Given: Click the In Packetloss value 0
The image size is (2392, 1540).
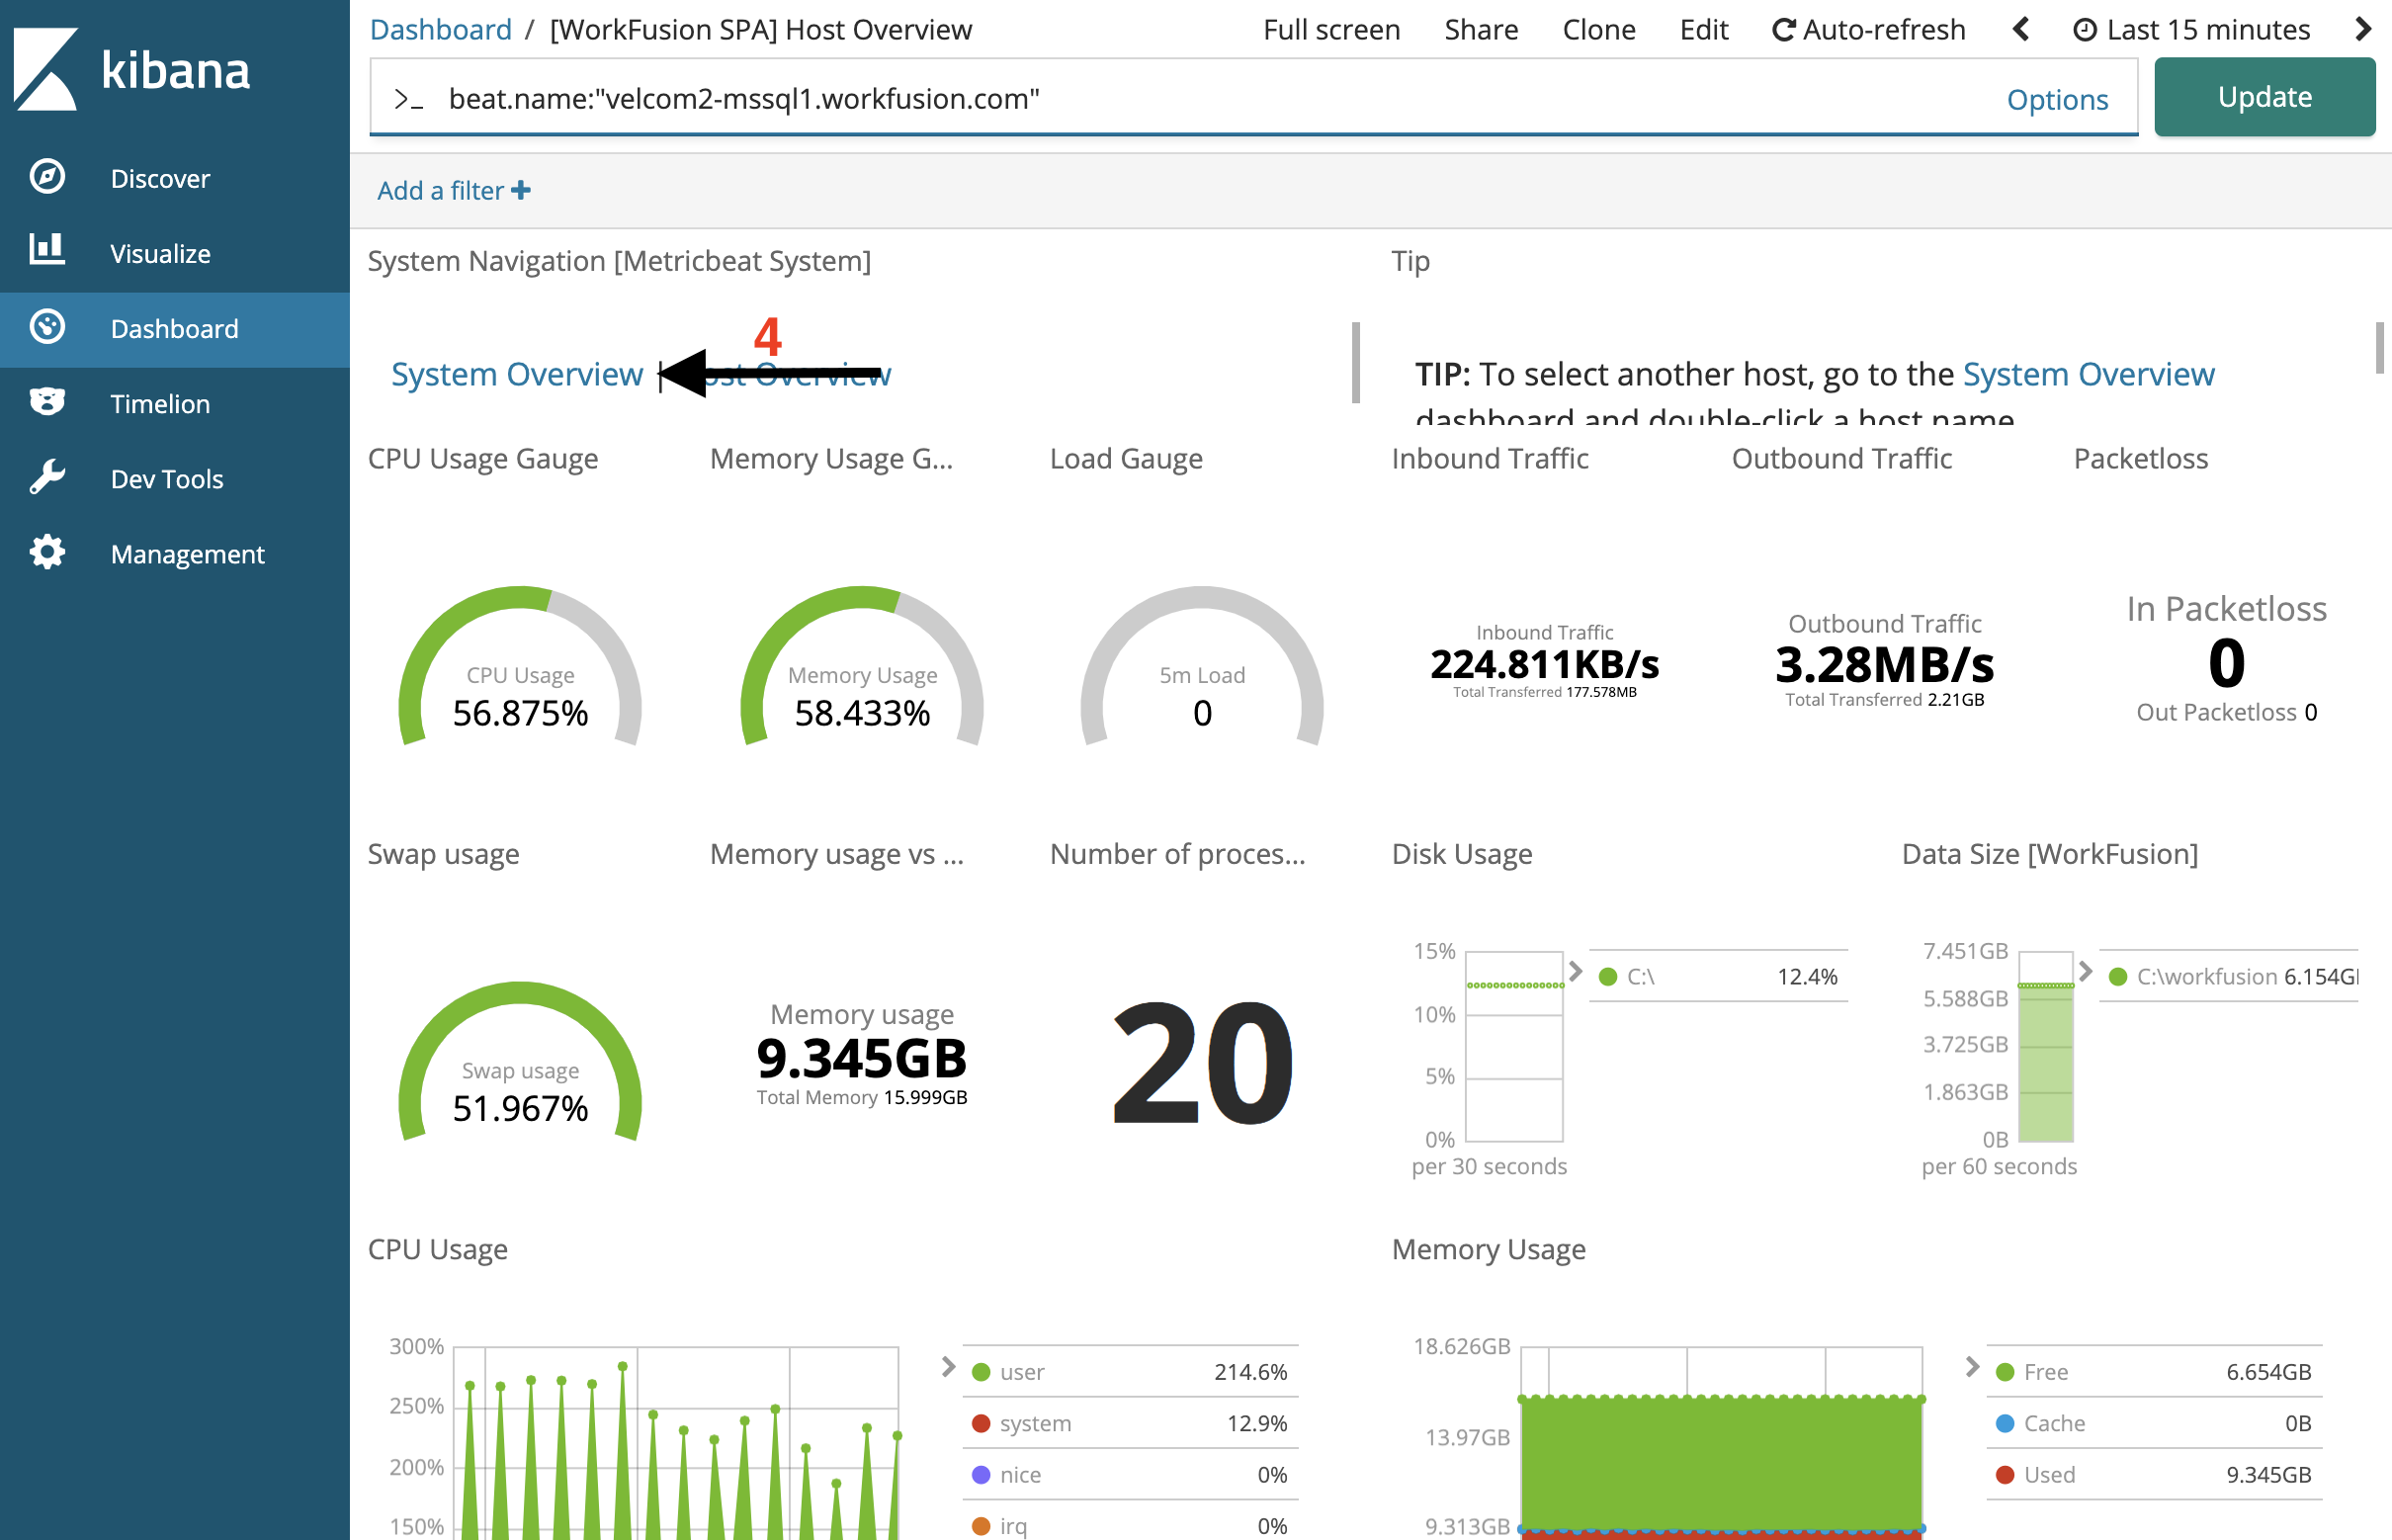Looking at the screenshot, I should tap(2226, 663).
